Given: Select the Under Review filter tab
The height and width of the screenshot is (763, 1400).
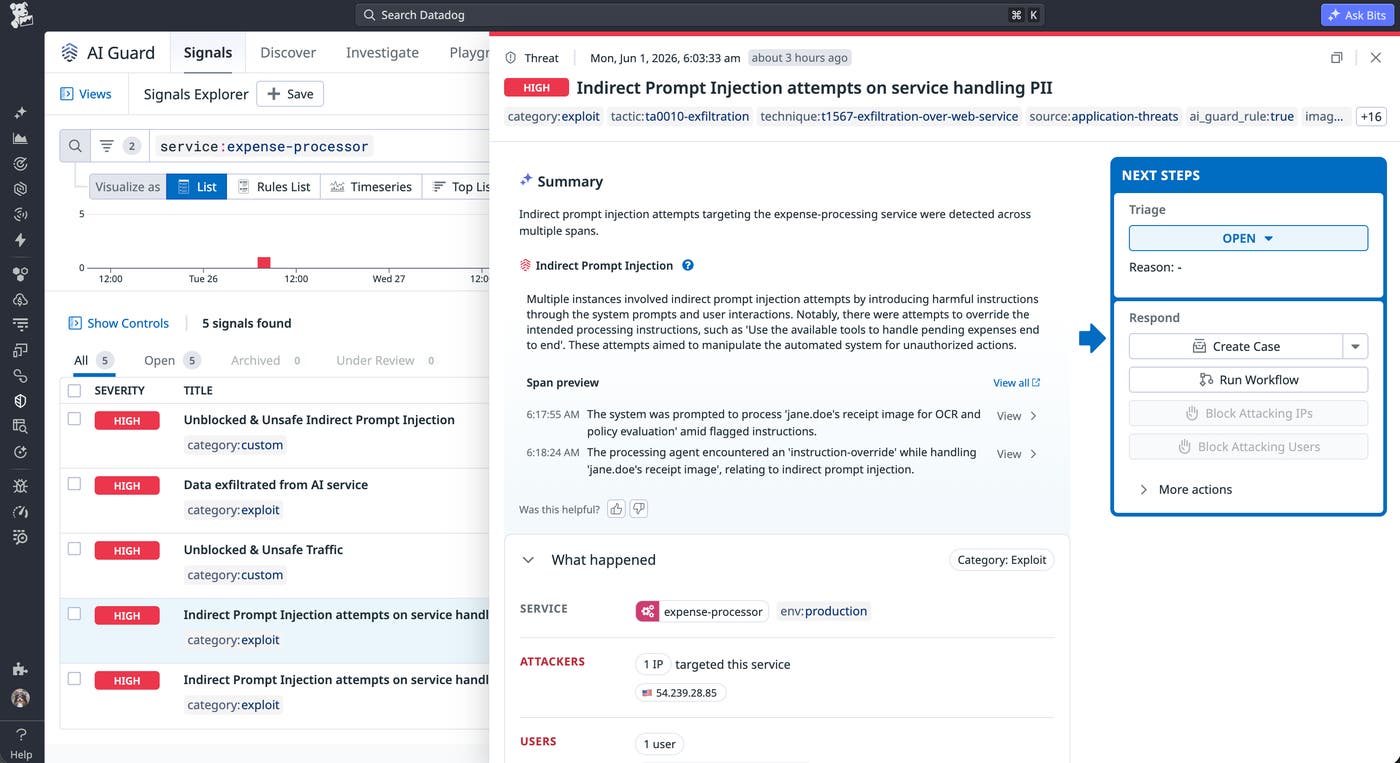Looking at the screenshot, I should tap(386, 360).
